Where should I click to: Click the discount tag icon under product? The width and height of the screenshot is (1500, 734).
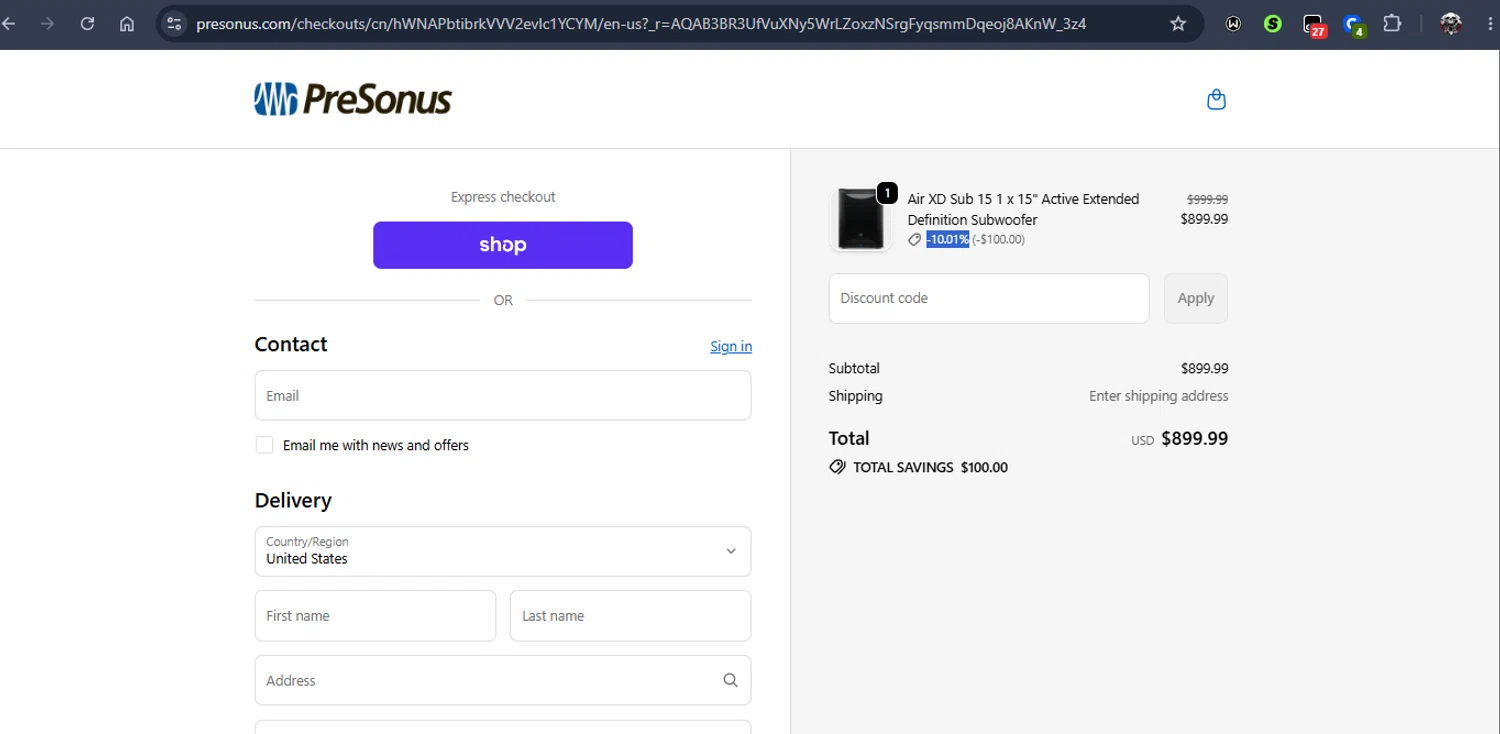pos(914,240)
